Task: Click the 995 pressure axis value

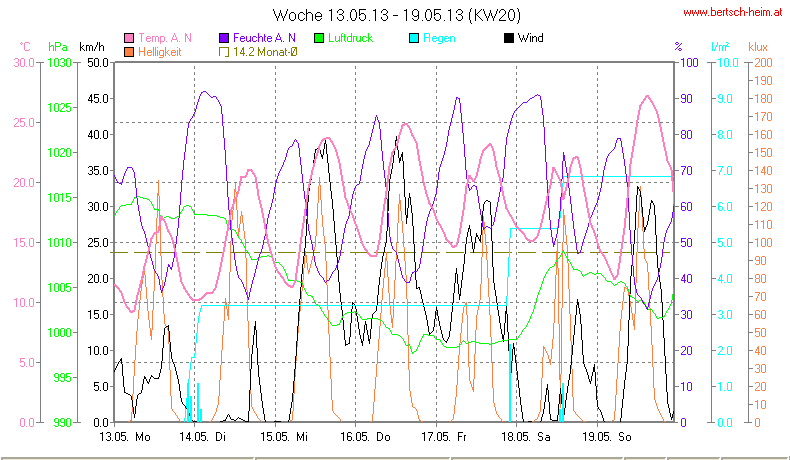Action: [62, 378]
